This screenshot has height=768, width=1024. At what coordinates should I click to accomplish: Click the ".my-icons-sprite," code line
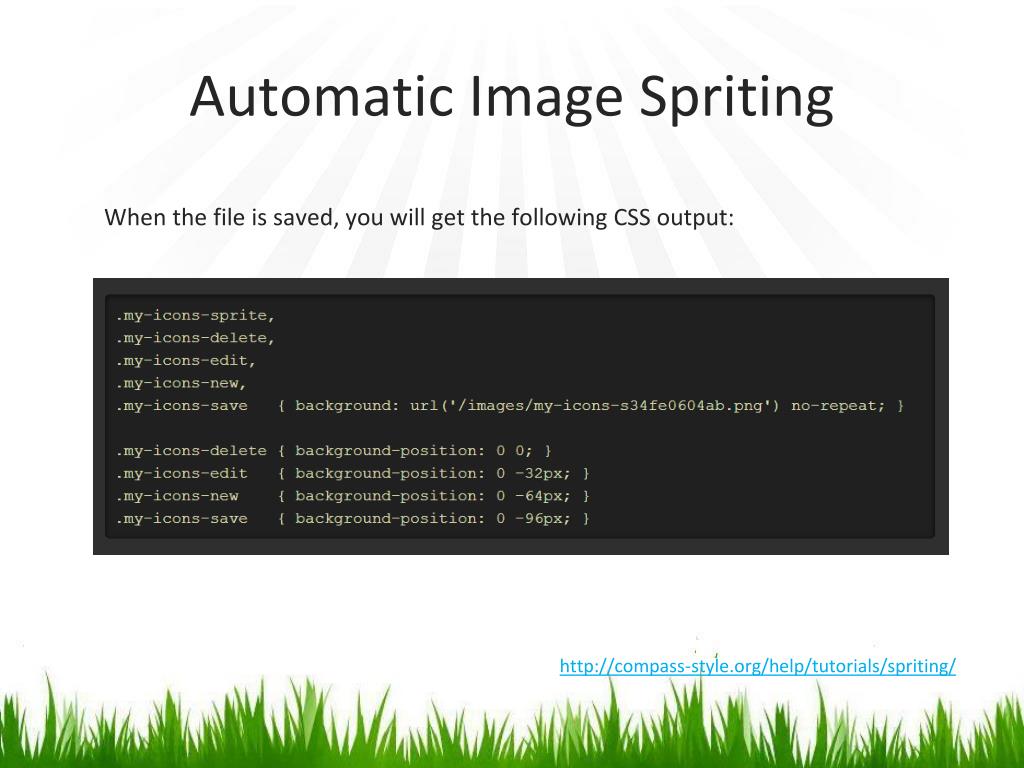[x=195, y=315]
